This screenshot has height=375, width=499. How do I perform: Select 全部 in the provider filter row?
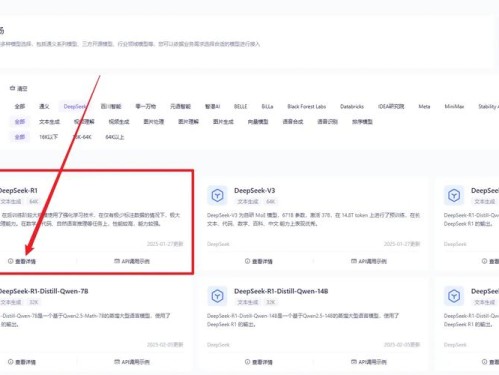[20, 106]
